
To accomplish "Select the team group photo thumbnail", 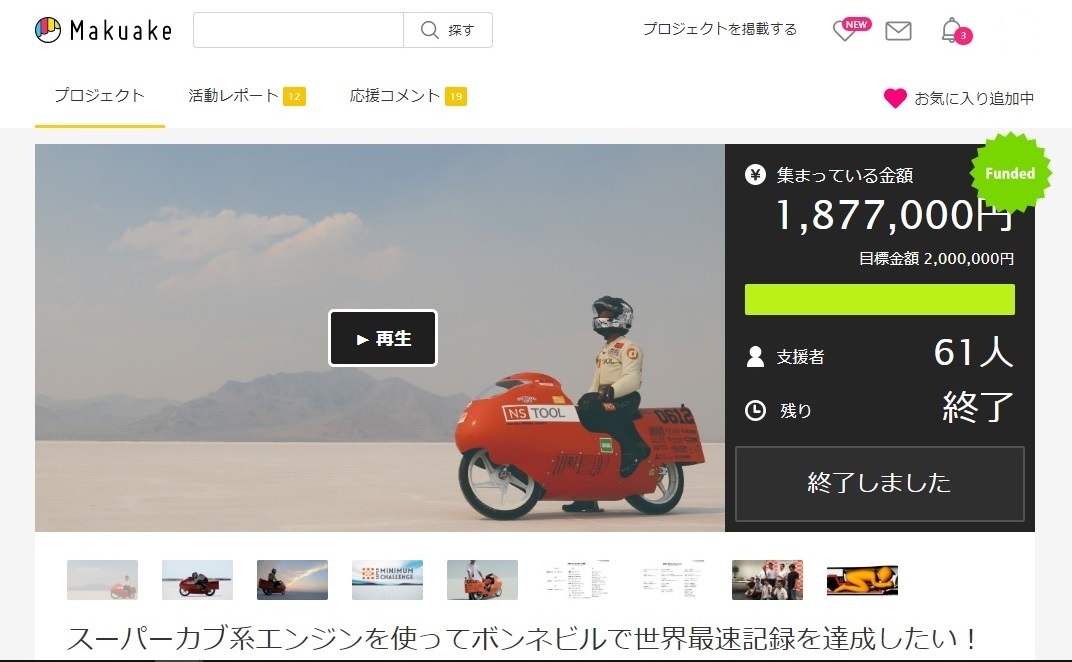I will pos(767,580).
